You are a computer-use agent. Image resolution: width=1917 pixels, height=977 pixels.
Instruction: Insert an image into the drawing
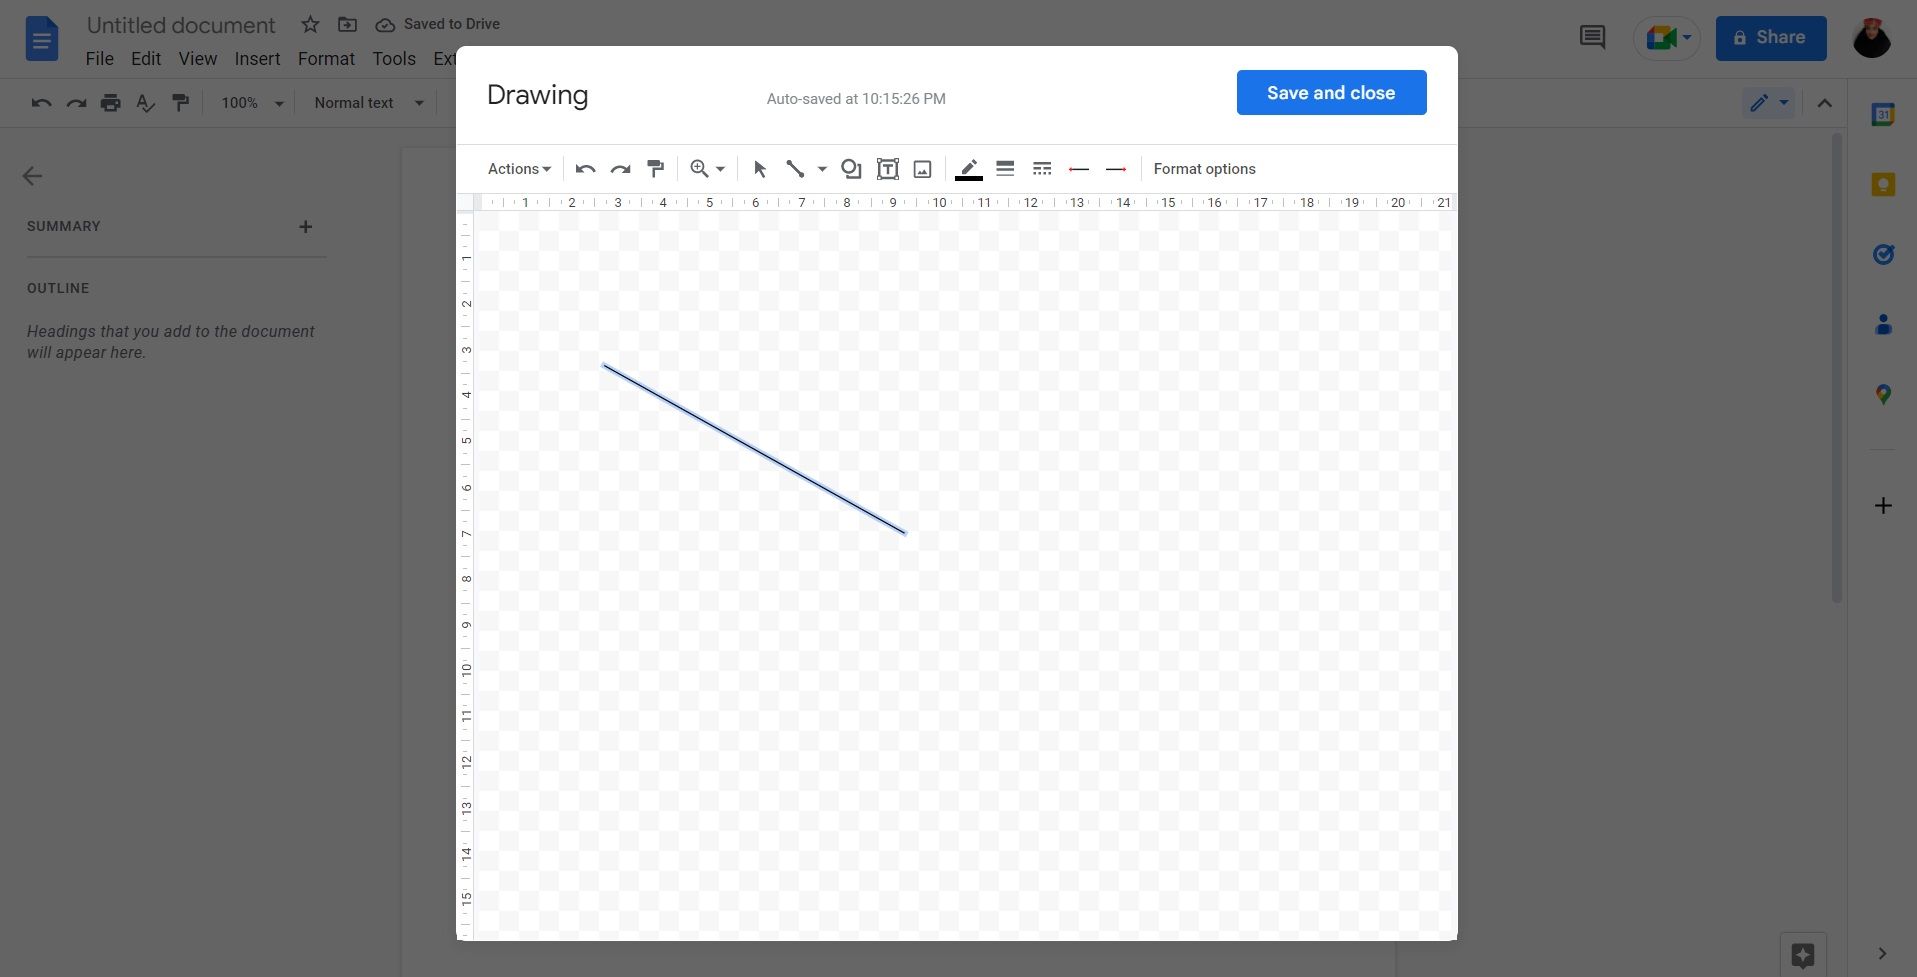tap(921, 168)
